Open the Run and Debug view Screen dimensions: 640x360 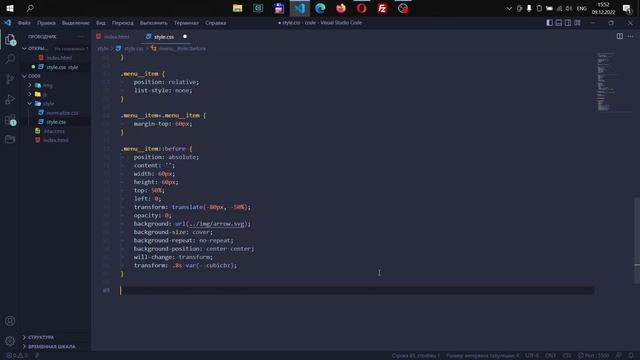pyautogui.click(x=10, y=99)
